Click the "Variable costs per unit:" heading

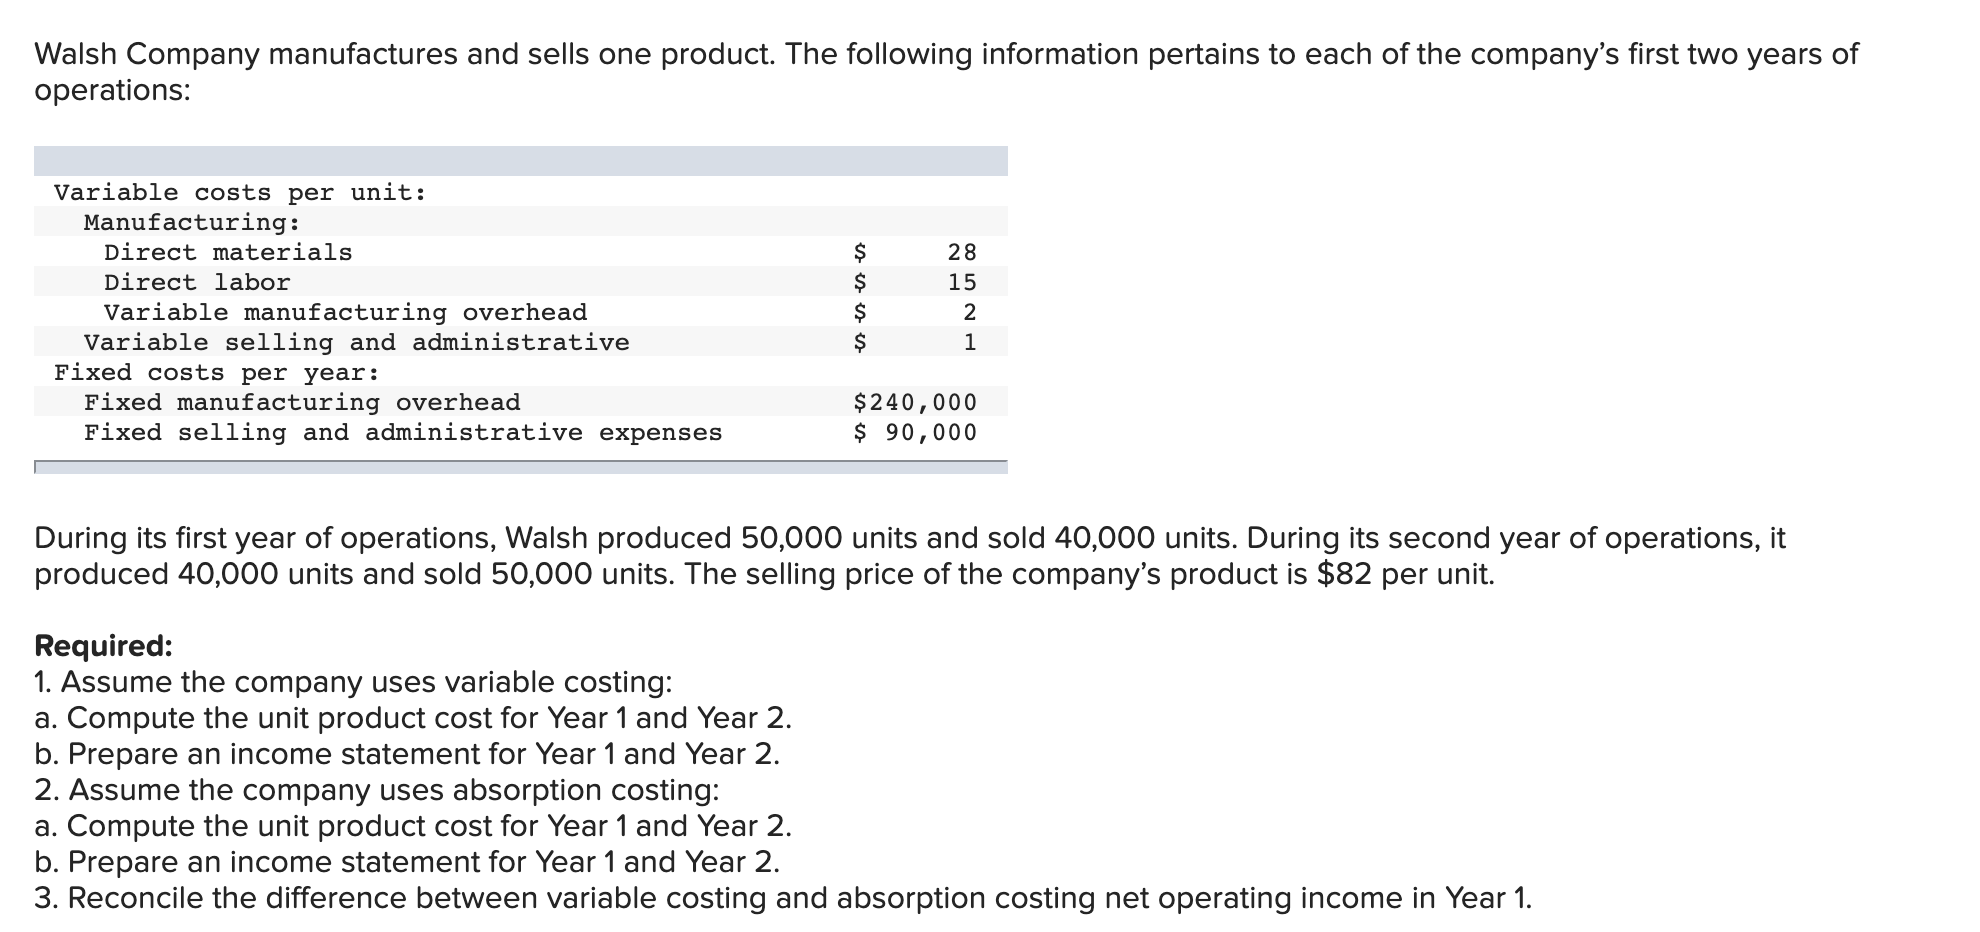(x=240, y=192)
